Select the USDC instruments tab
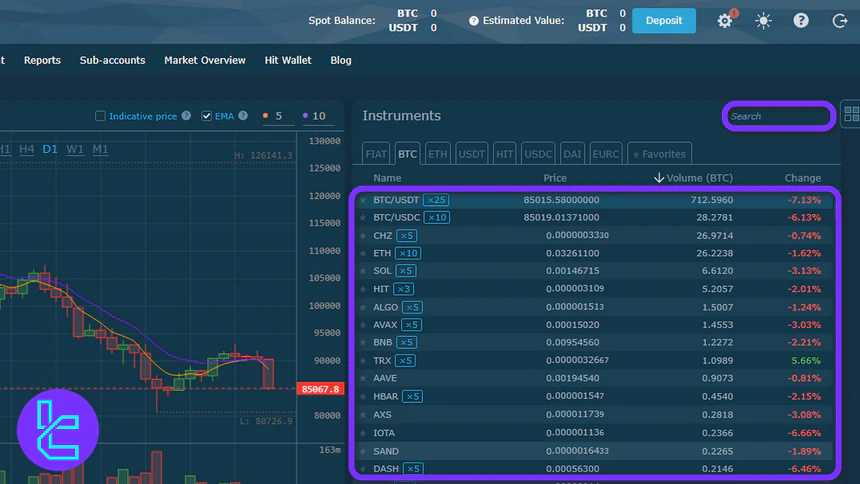Viewport: 860px width, 484px height. tap(538, 154)
